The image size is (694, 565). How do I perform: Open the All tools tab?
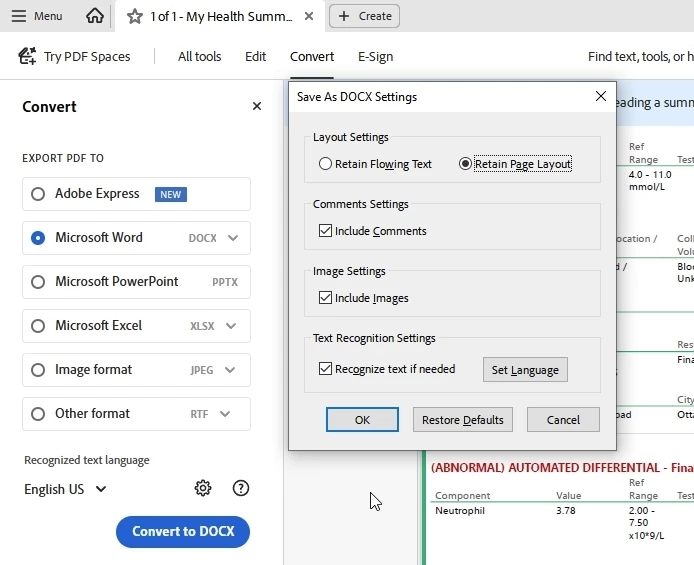click(200, 57)
